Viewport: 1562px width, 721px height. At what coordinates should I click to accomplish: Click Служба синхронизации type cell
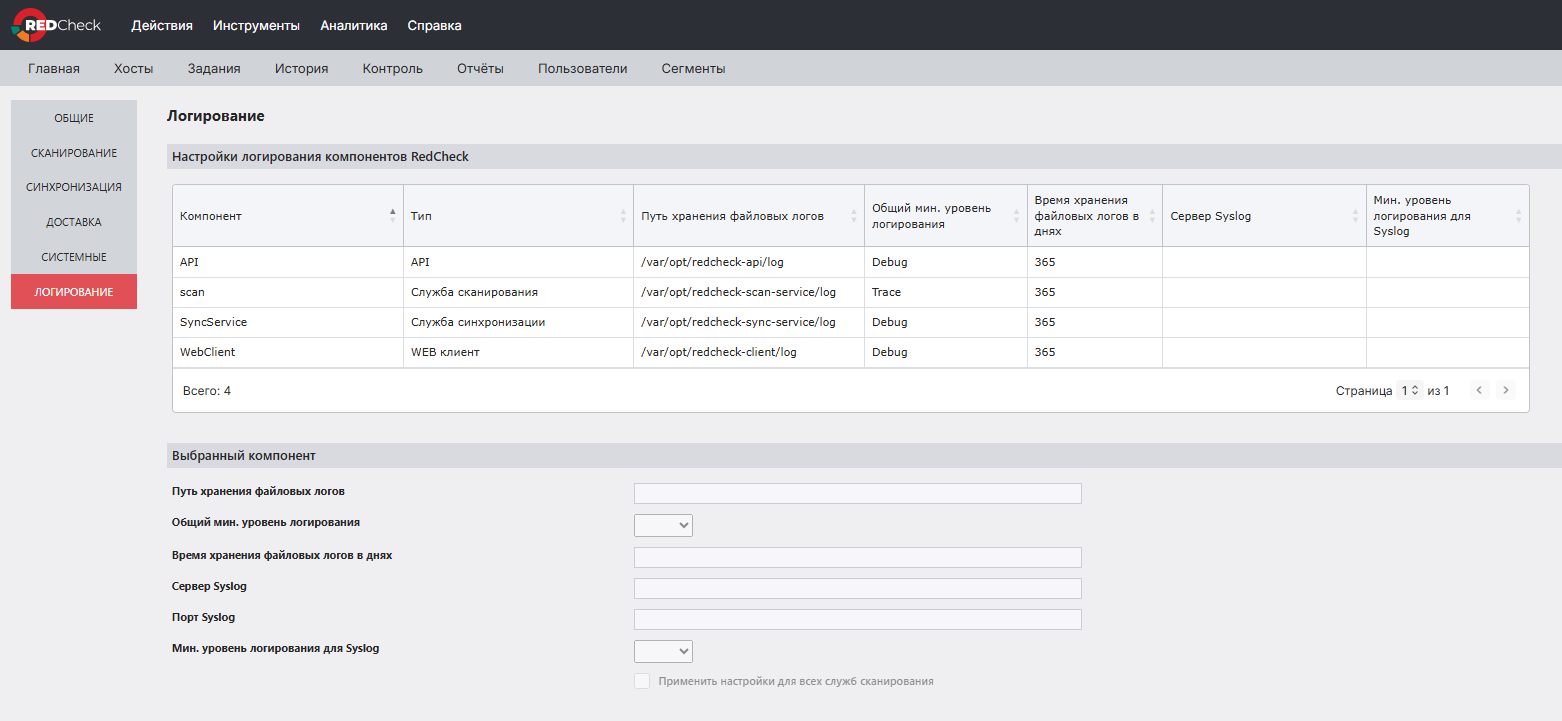point(518,322)
